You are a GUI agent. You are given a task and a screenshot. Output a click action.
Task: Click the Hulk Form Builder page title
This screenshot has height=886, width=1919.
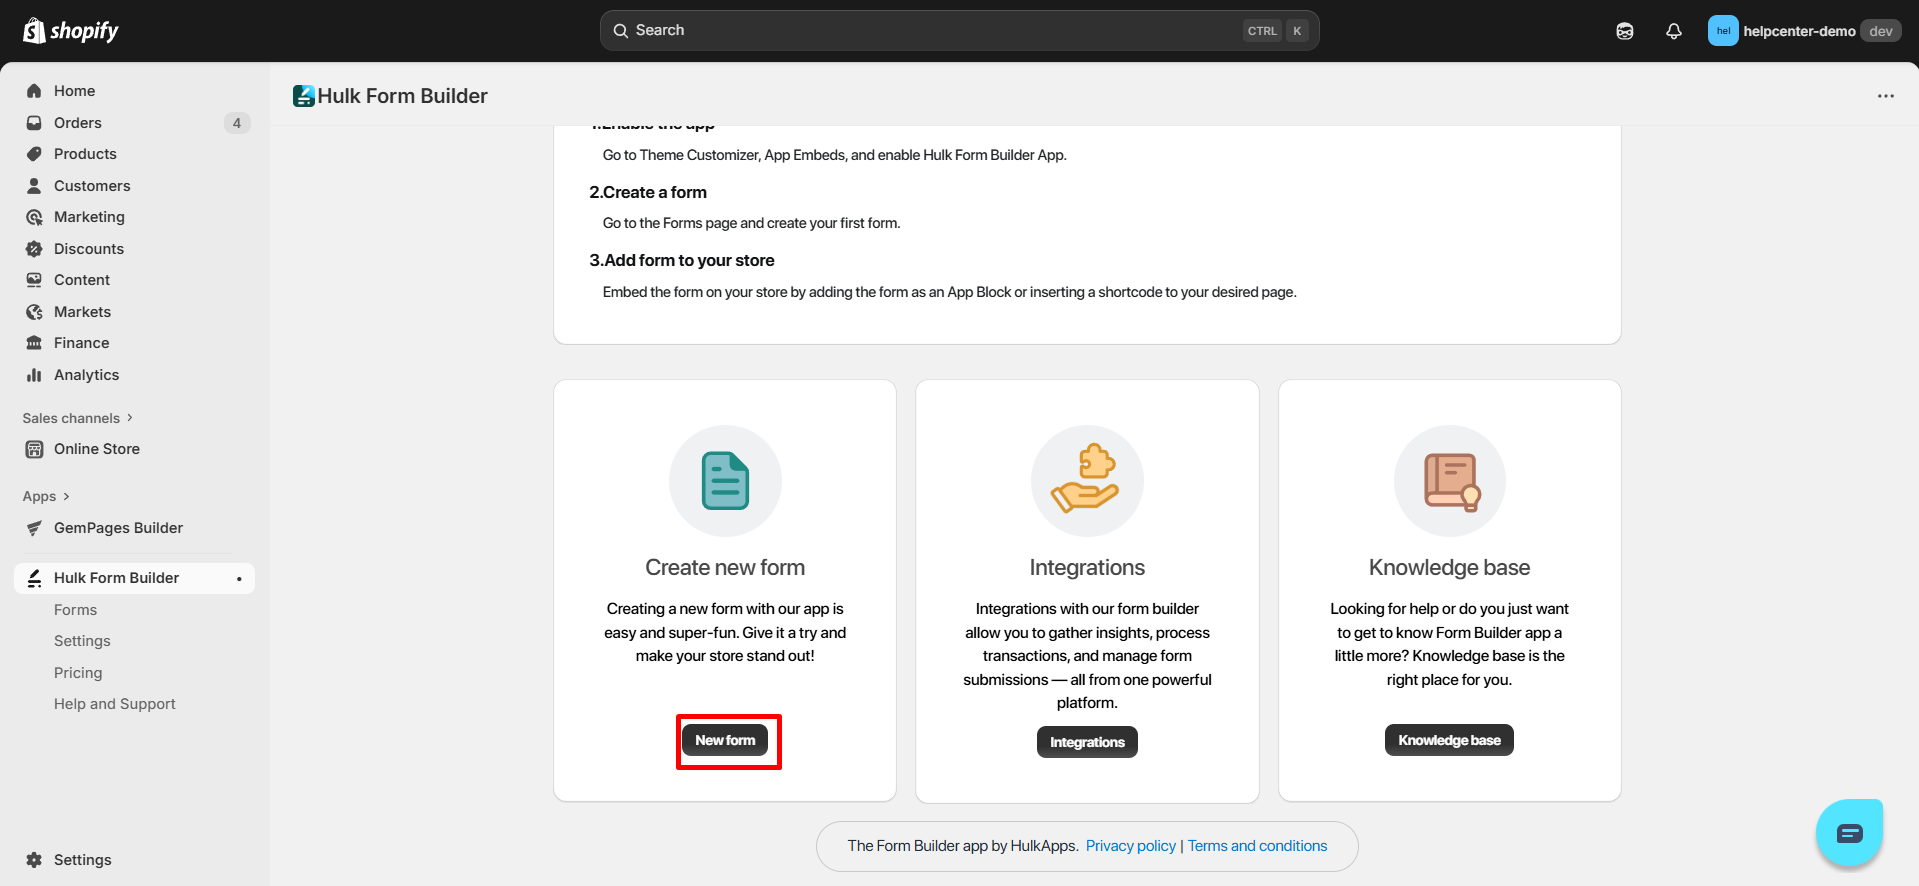[403, 96]
